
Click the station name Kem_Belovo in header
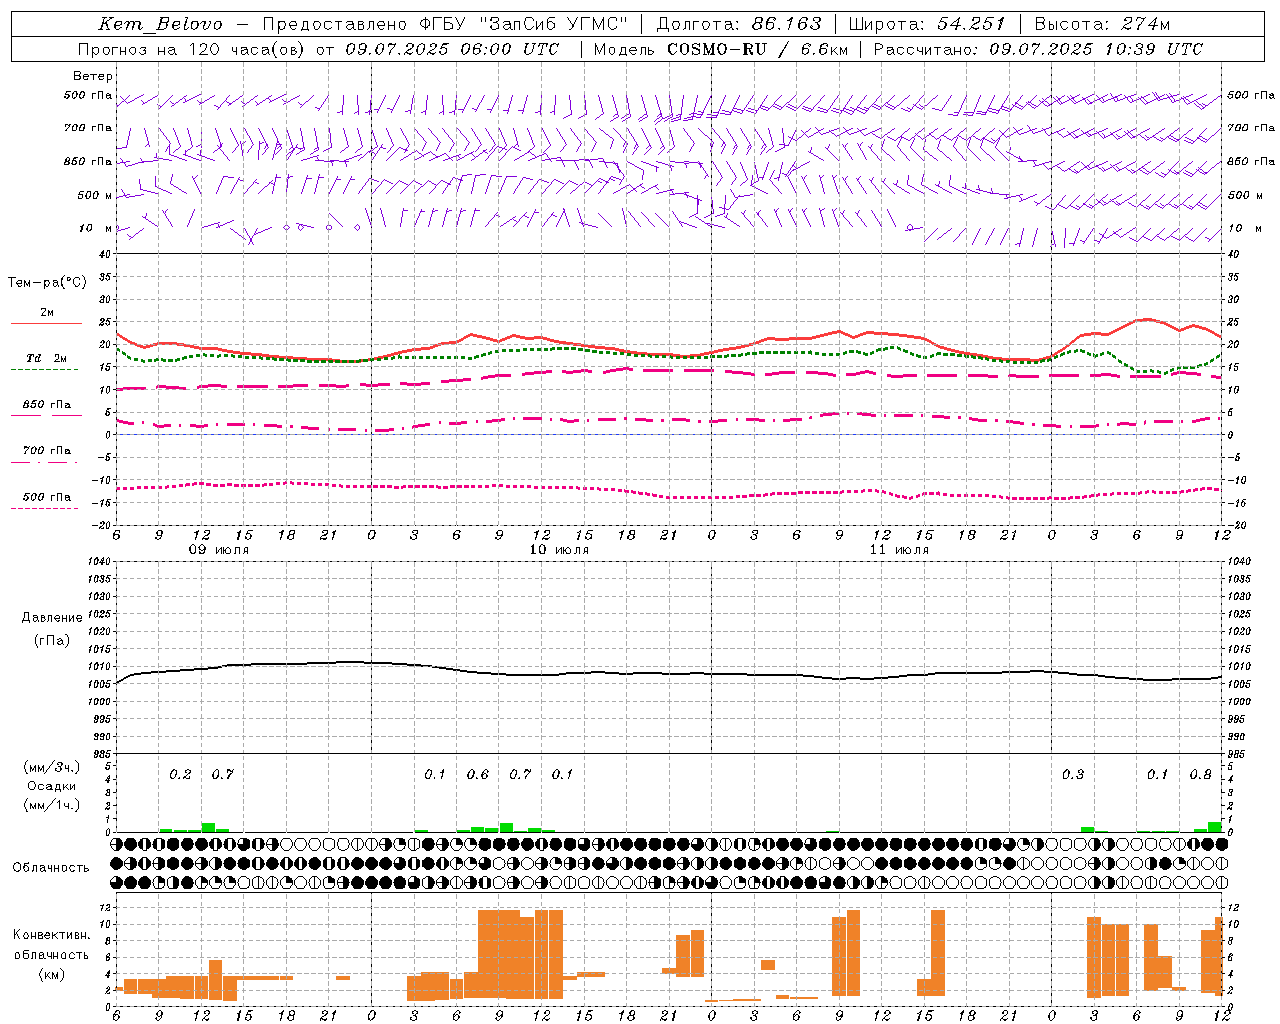160,24
